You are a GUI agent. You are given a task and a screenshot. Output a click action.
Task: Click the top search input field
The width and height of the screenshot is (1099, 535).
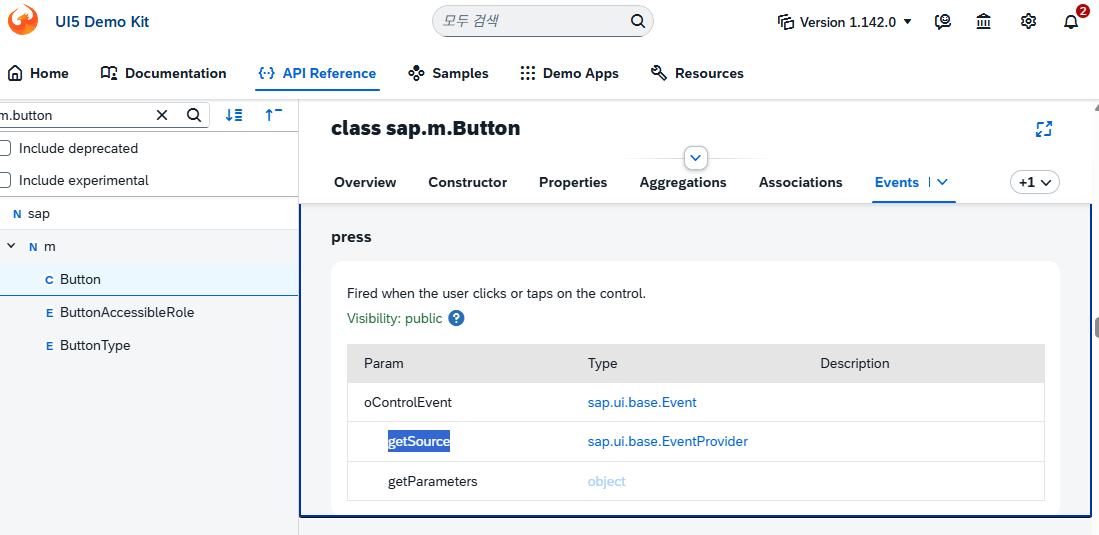coord(533,21)
